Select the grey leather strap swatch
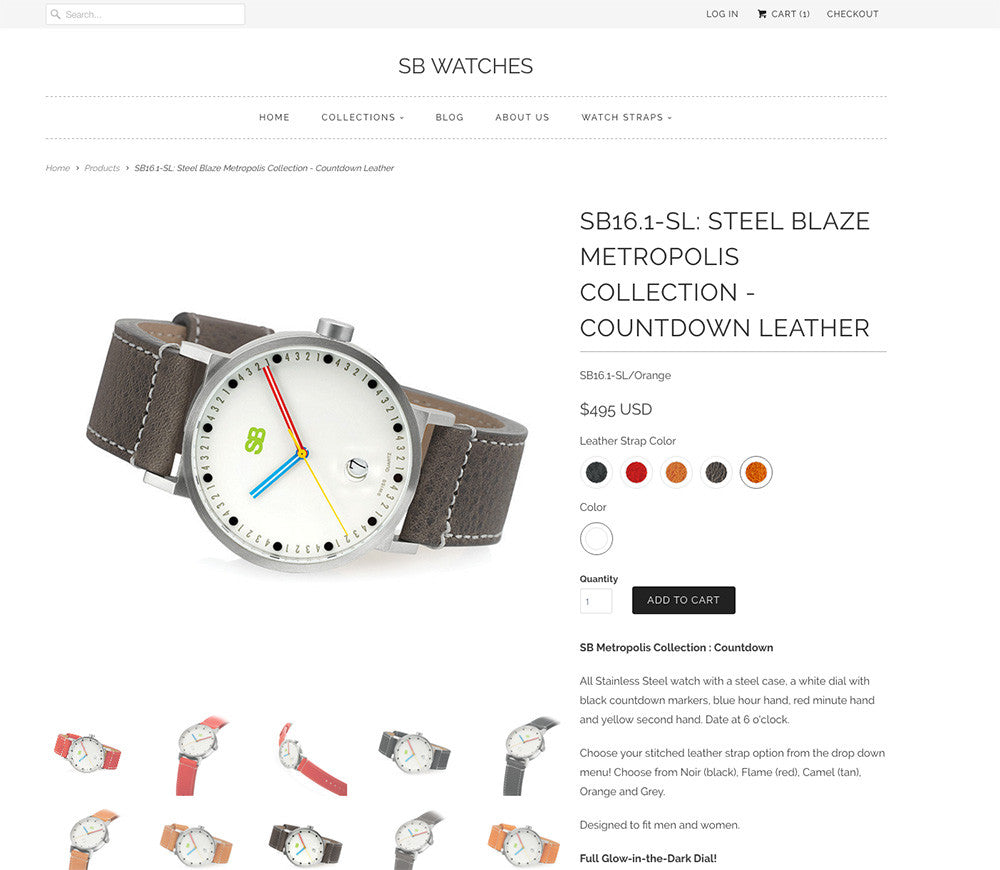This screenshot has height=870, width=1000. coord(716,473)
